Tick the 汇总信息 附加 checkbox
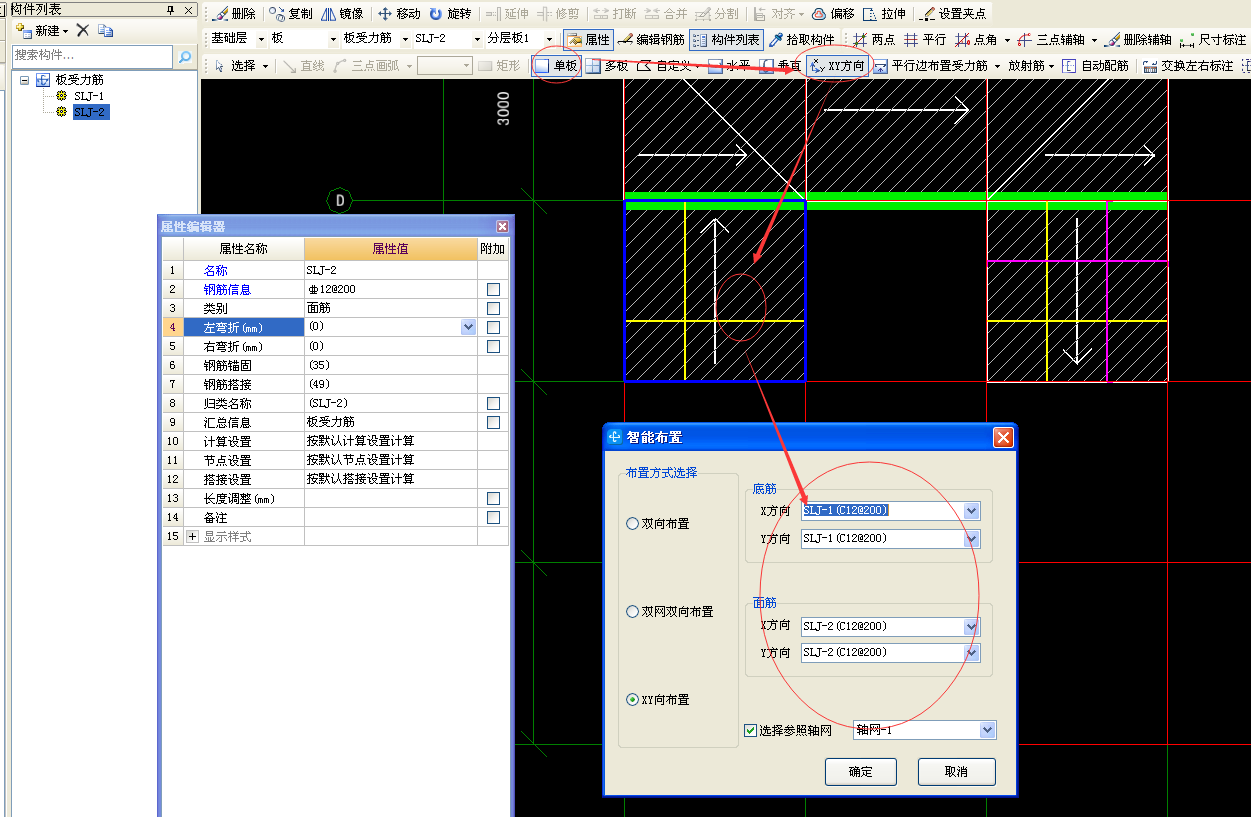The image size is (1251, 817). coord(493,422)
